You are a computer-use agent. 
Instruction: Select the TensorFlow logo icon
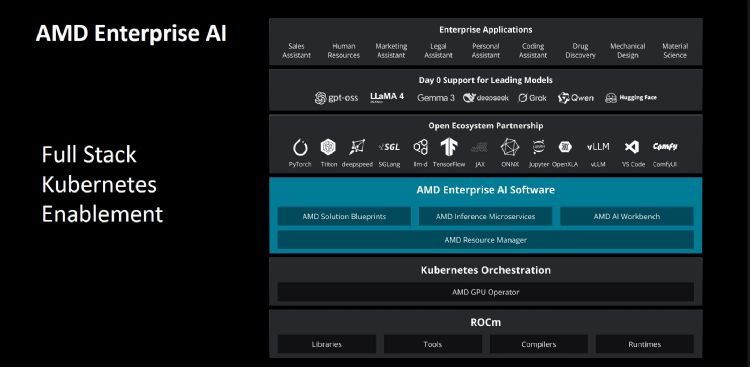pyautogui.click(x=449, y=147)
